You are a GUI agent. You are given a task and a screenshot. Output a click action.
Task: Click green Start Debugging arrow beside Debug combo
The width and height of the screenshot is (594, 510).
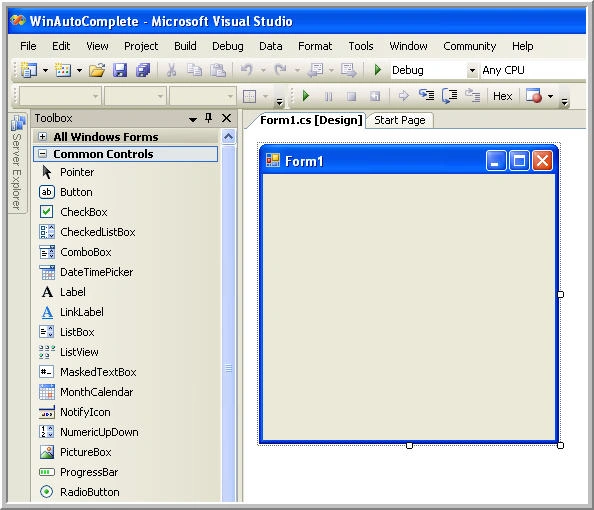coord(377,70)
